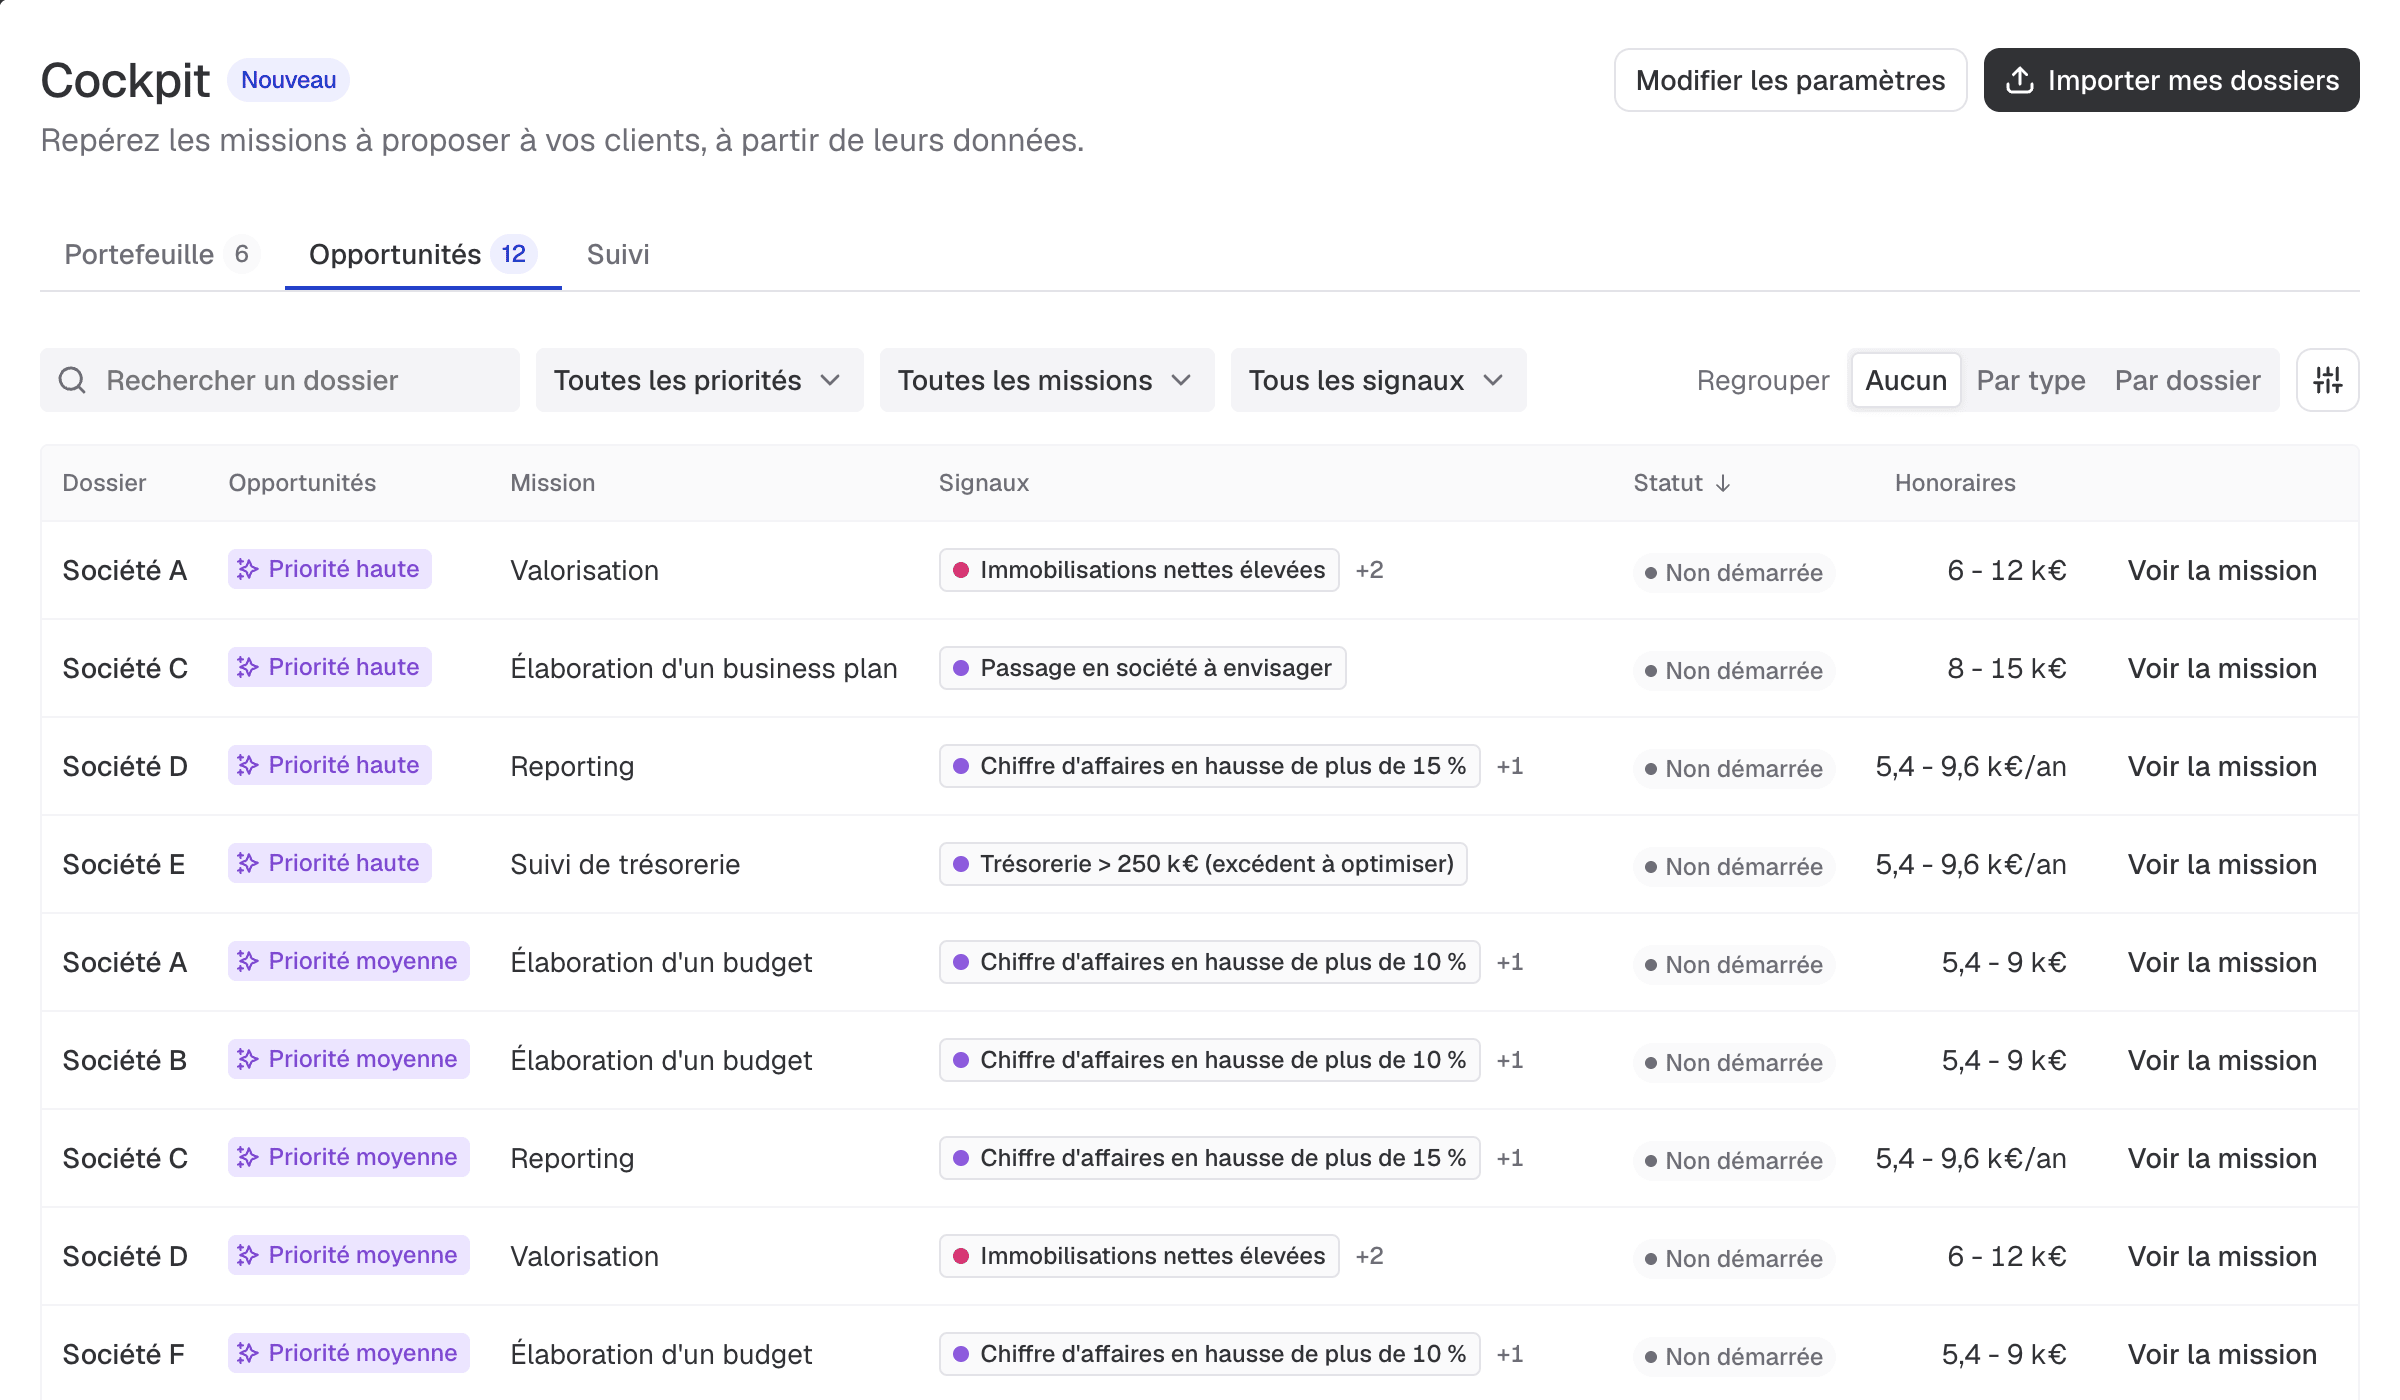This screenshot has height=1400, width=2400.
Task: Click the search magnifier icon
Action: point(72,380)
